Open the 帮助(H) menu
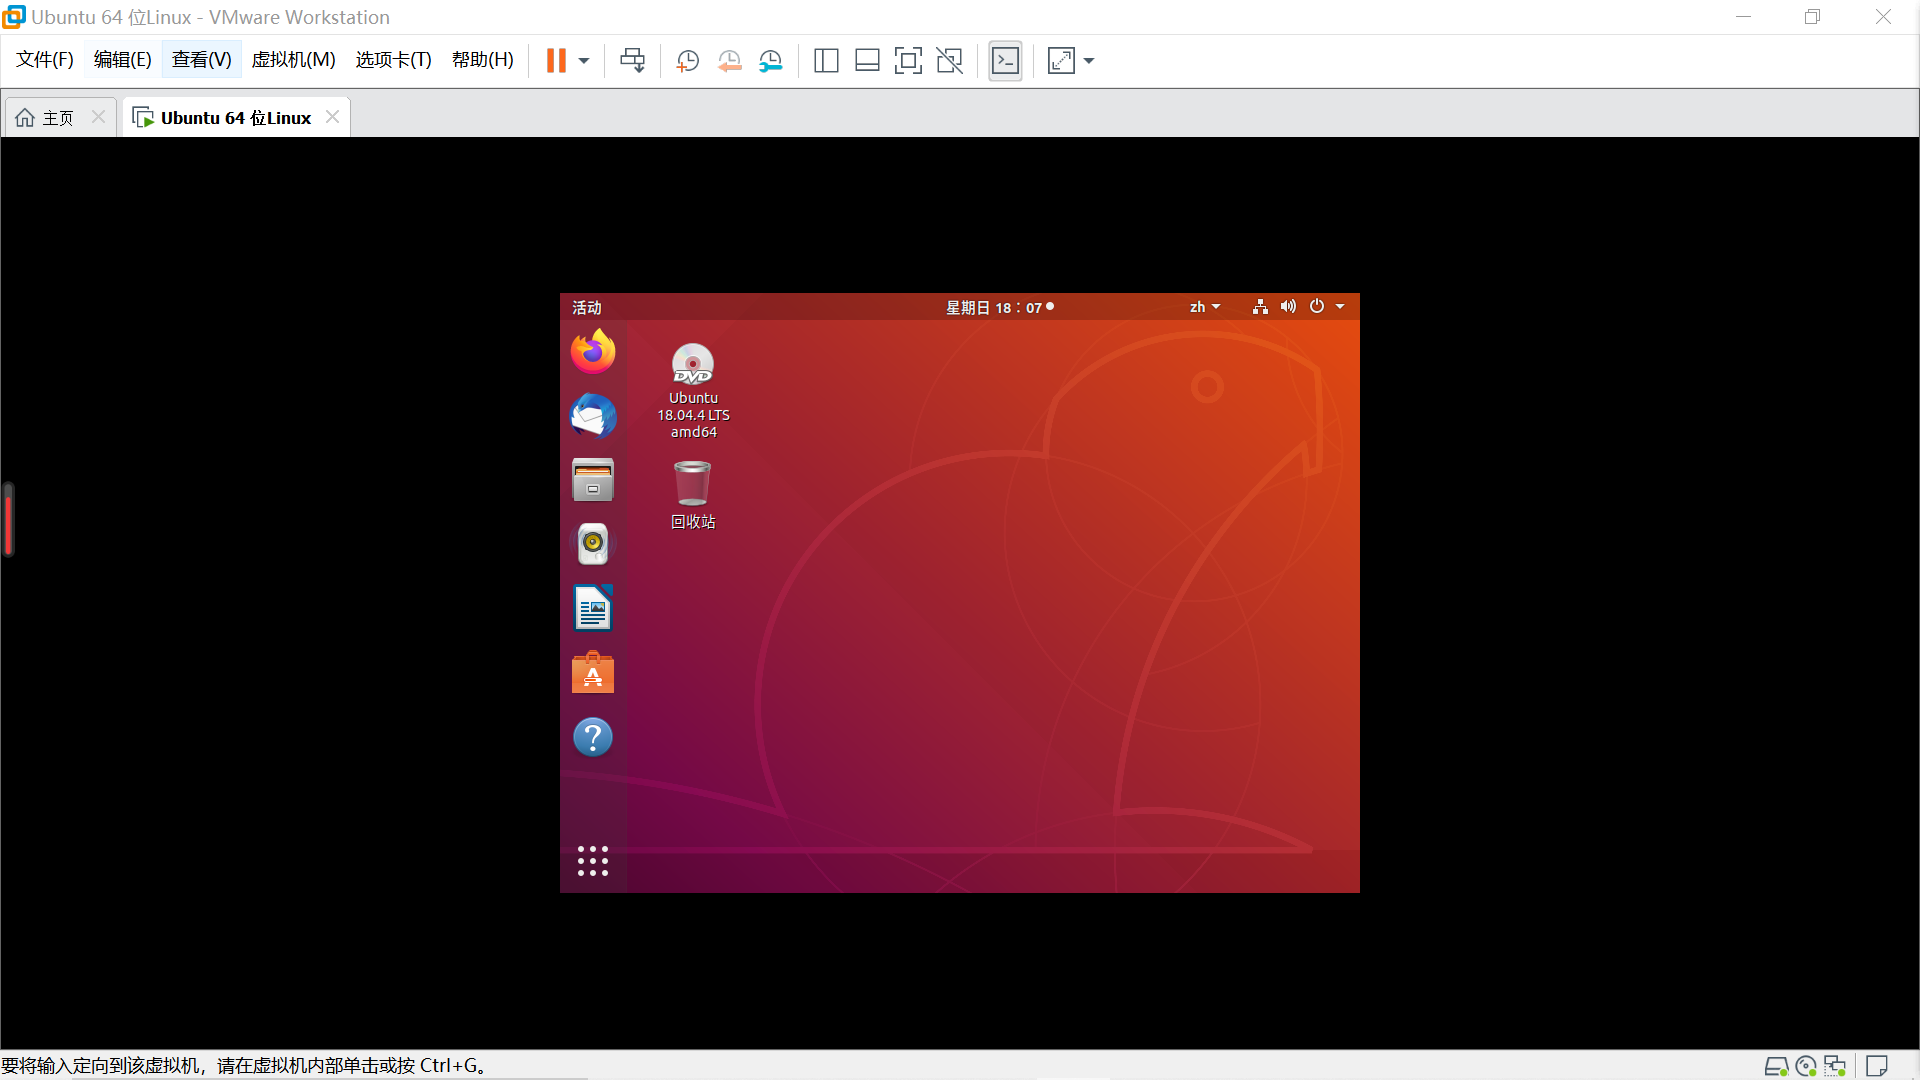The image size is (1920, 1080). (482, 60)
